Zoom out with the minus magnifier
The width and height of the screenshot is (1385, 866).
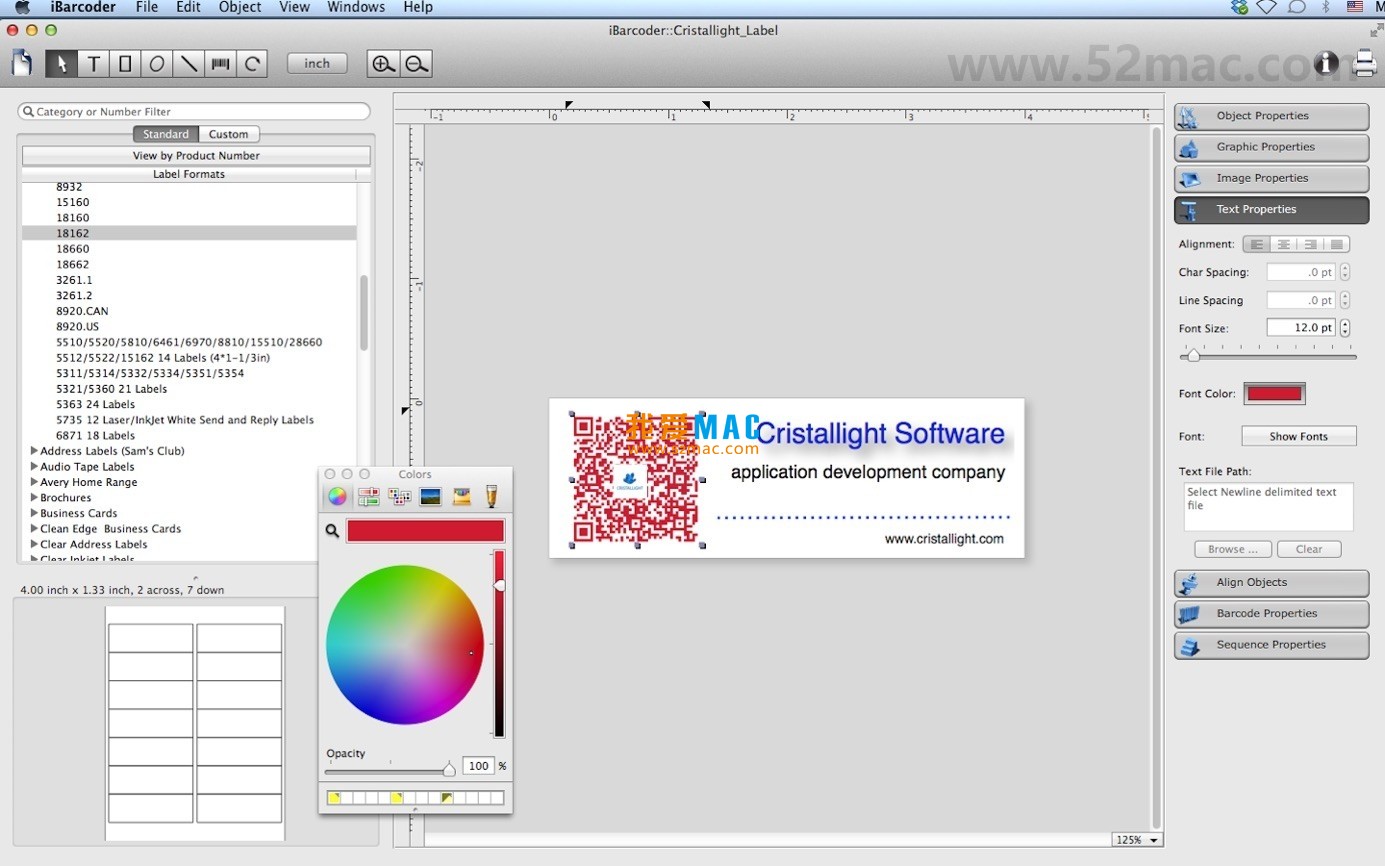pos(416,64)
